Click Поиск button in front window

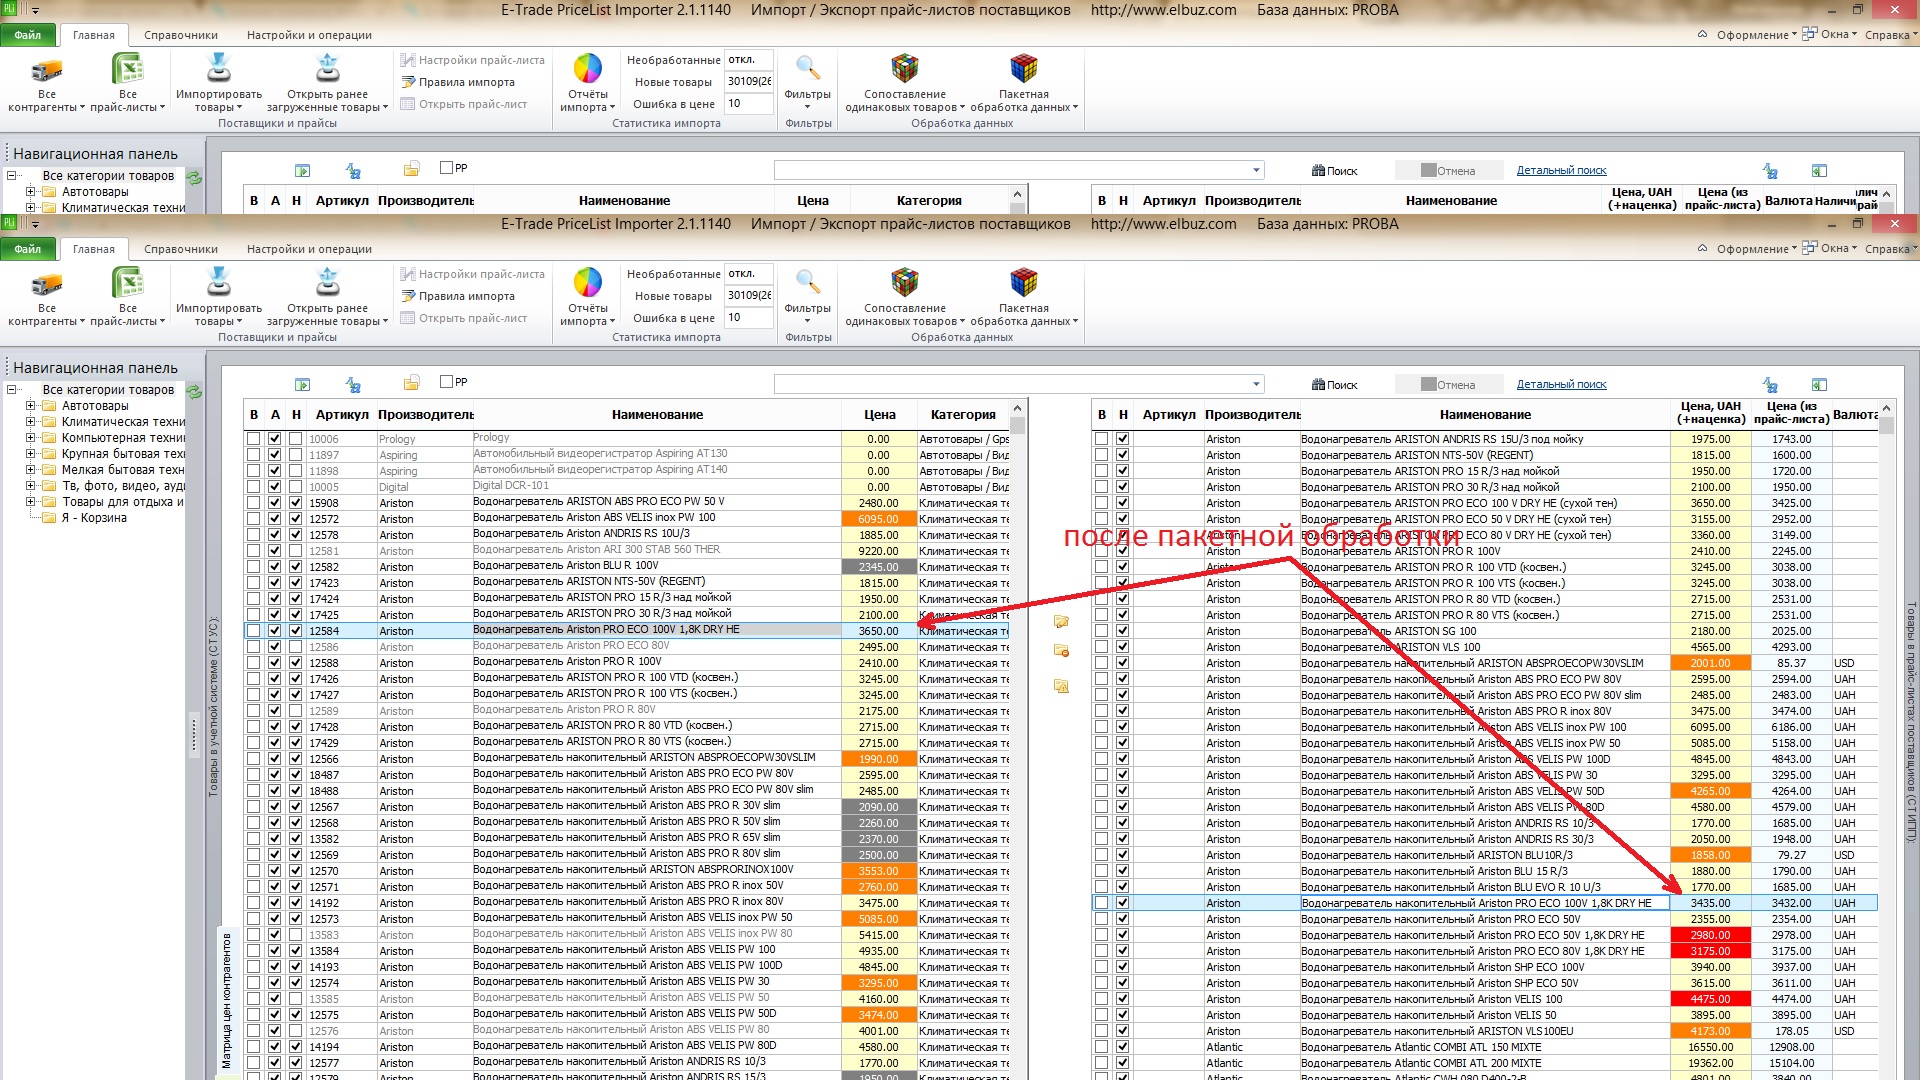click(x=1335, y=385)
